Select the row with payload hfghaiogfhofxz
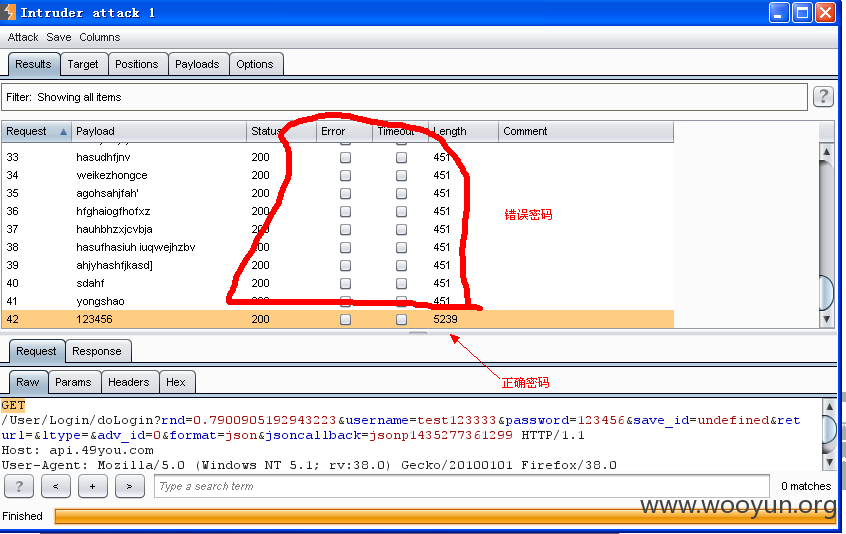The image size is (846, 534). click(x=338, y=211)
